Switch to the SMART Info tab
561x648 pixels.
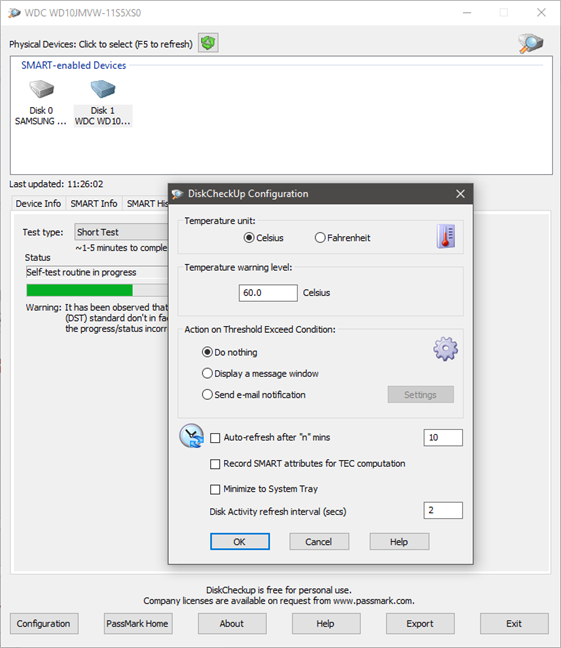(x=94, y=204)
